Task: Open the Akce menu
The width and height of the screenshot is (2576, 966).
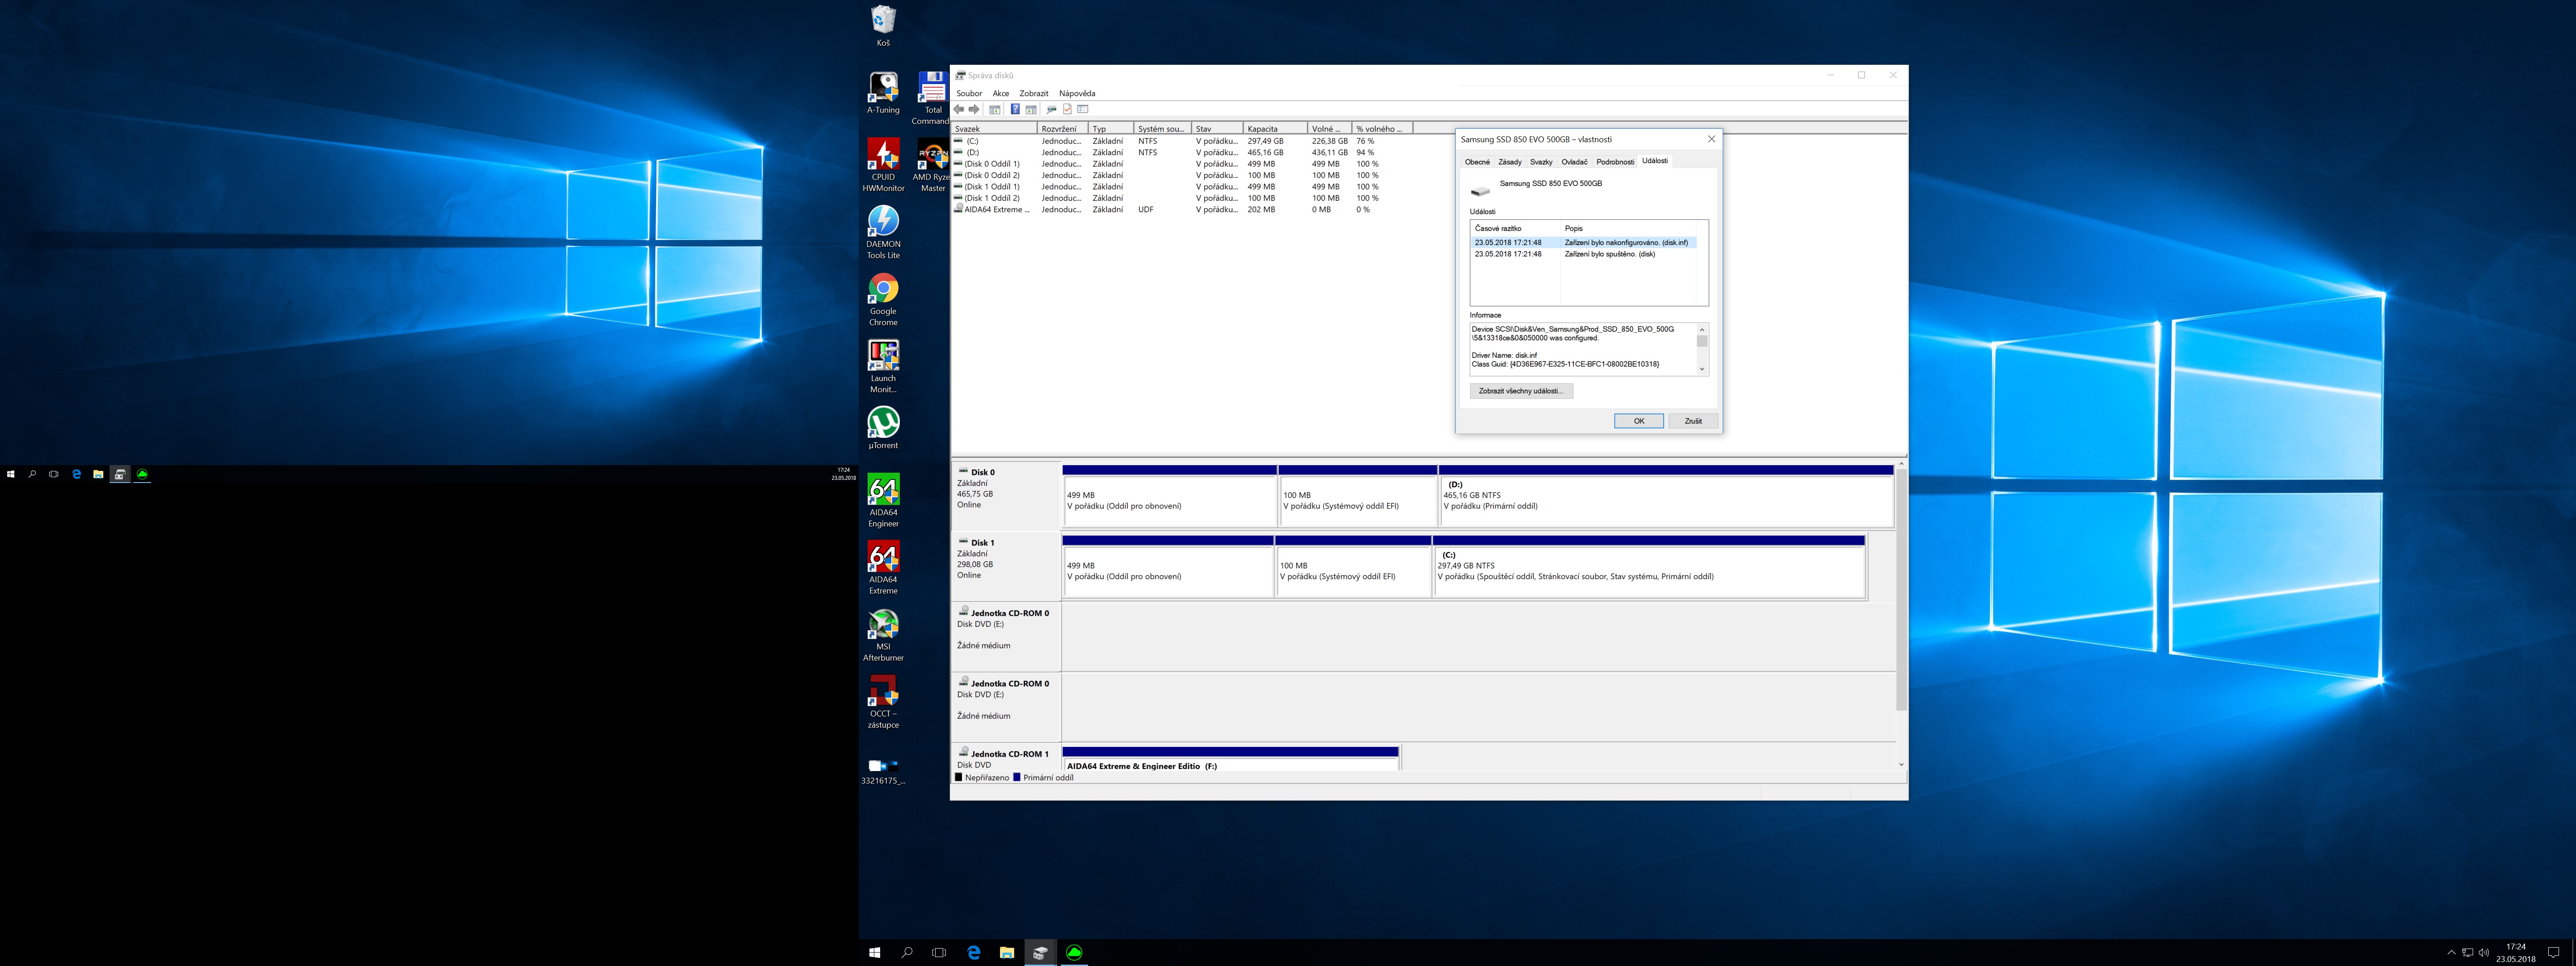Action: [x=1000, y=93]
